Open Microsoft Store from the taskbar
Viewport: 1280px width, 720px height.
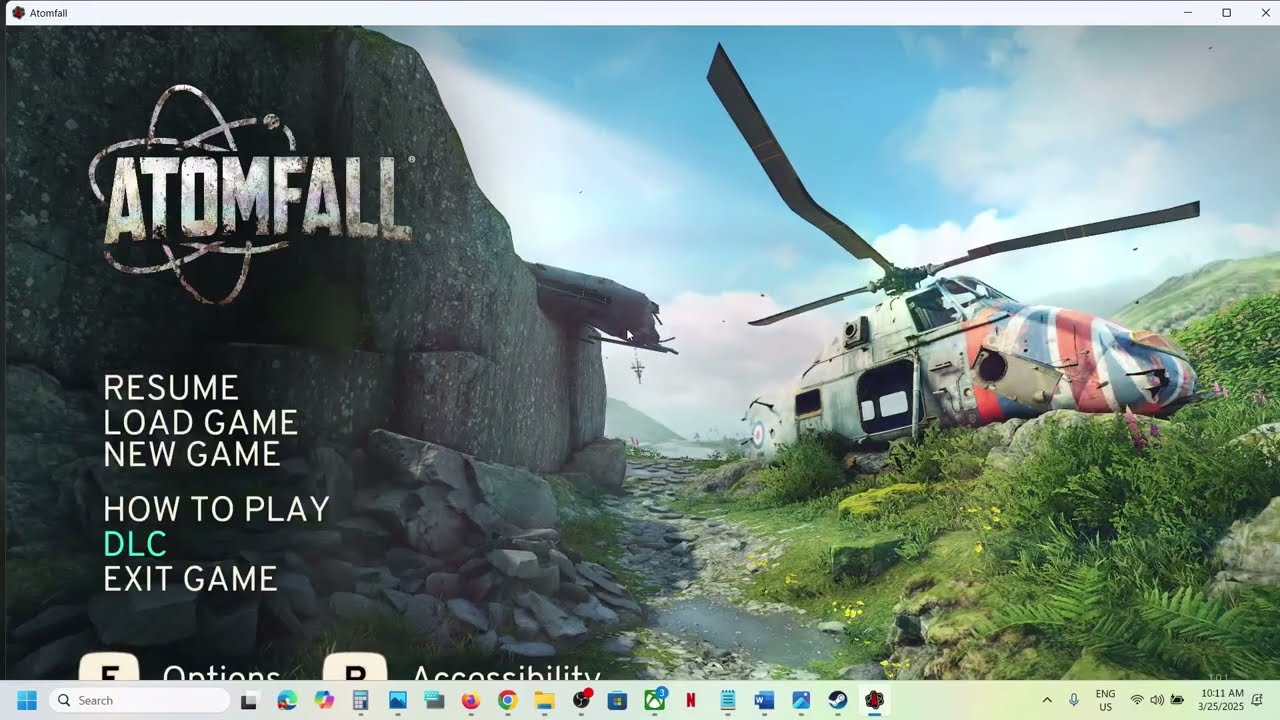(617, 700)
